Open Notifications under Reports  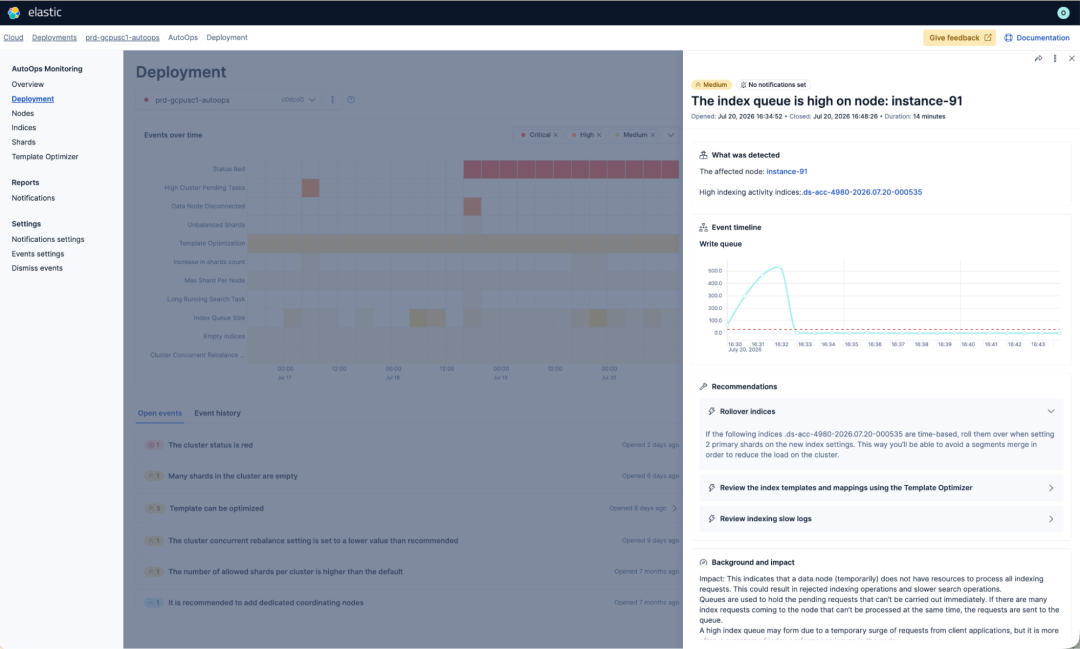point(33,198)
